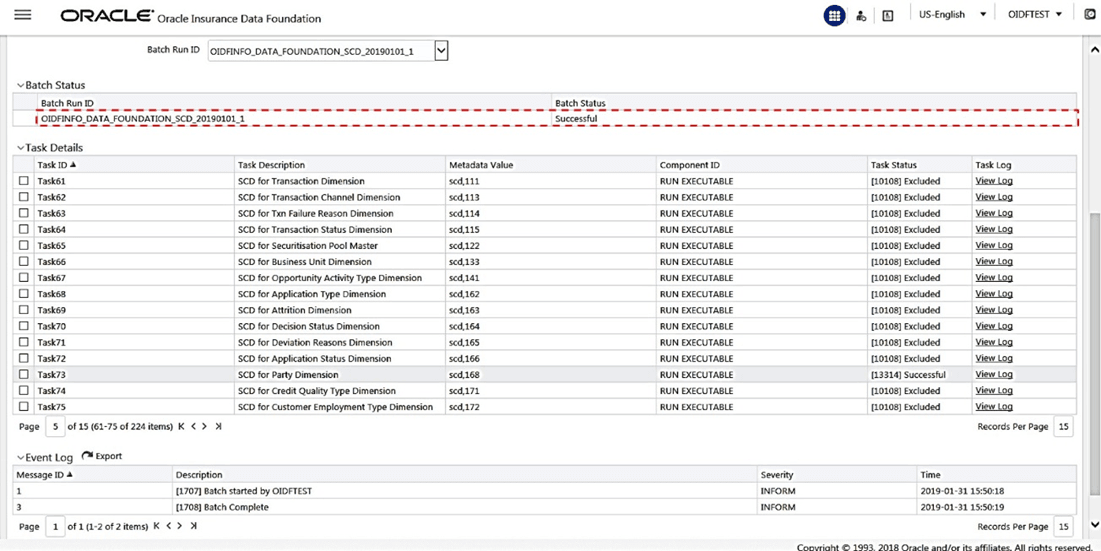This screenshot has height=551, width=1101.
Task: Check the Task71 checkbox
Action: [x=24, y=343]
